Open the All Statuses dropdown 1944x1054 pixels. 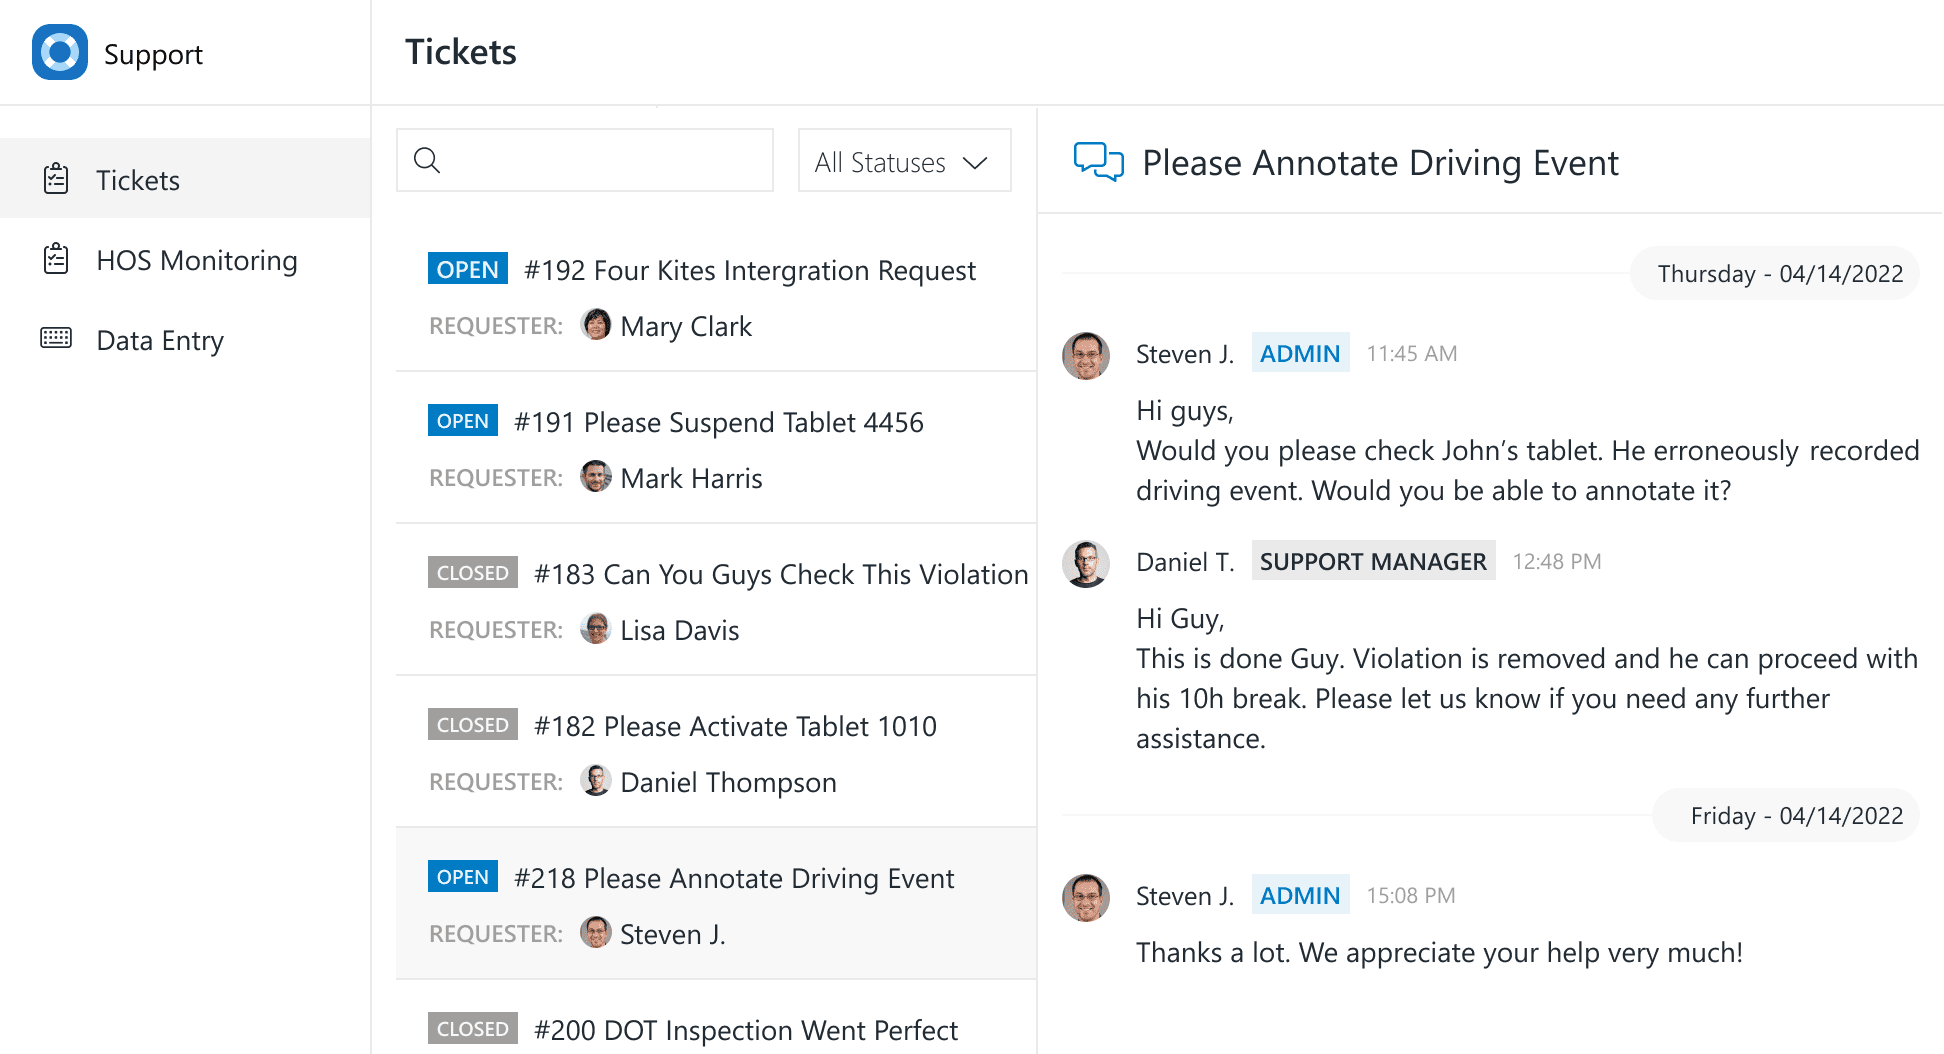905,160
